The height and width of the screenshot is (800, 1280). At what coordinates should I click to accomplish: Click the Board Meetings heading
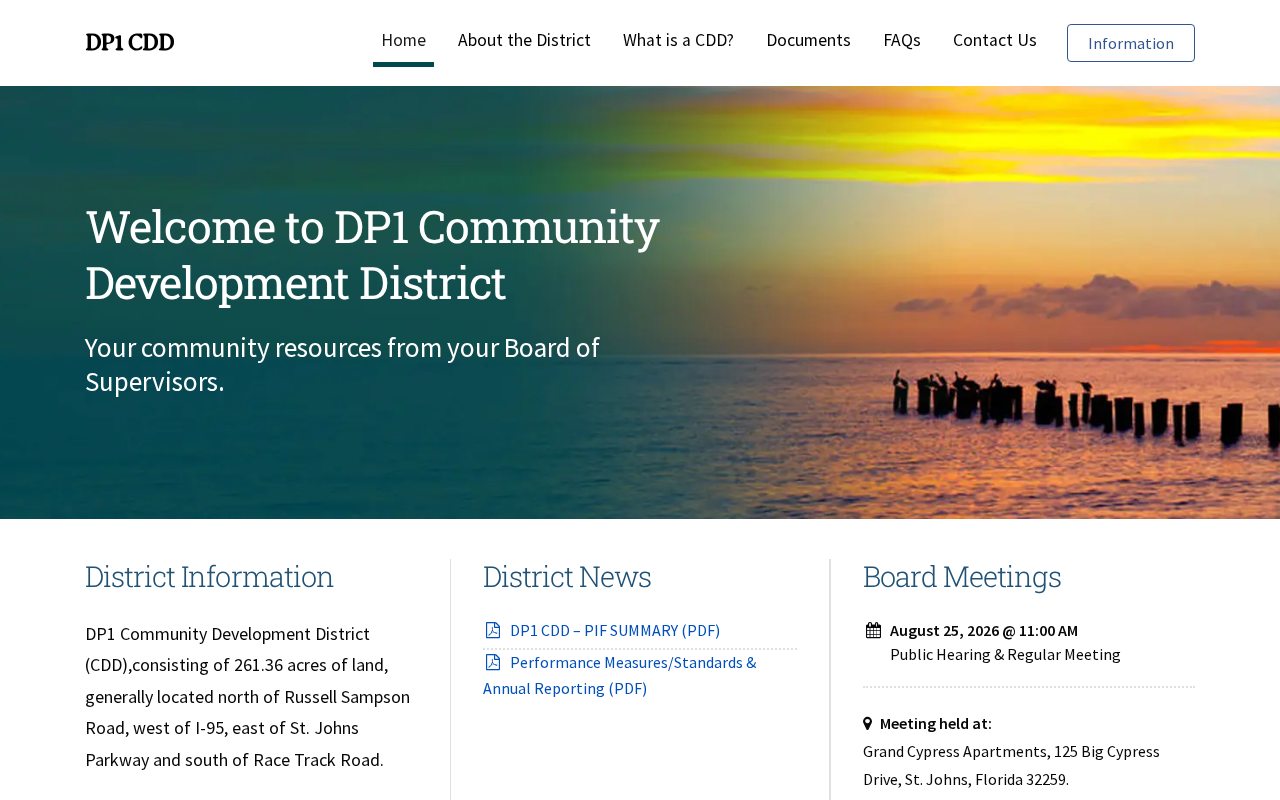pos(961,577)
